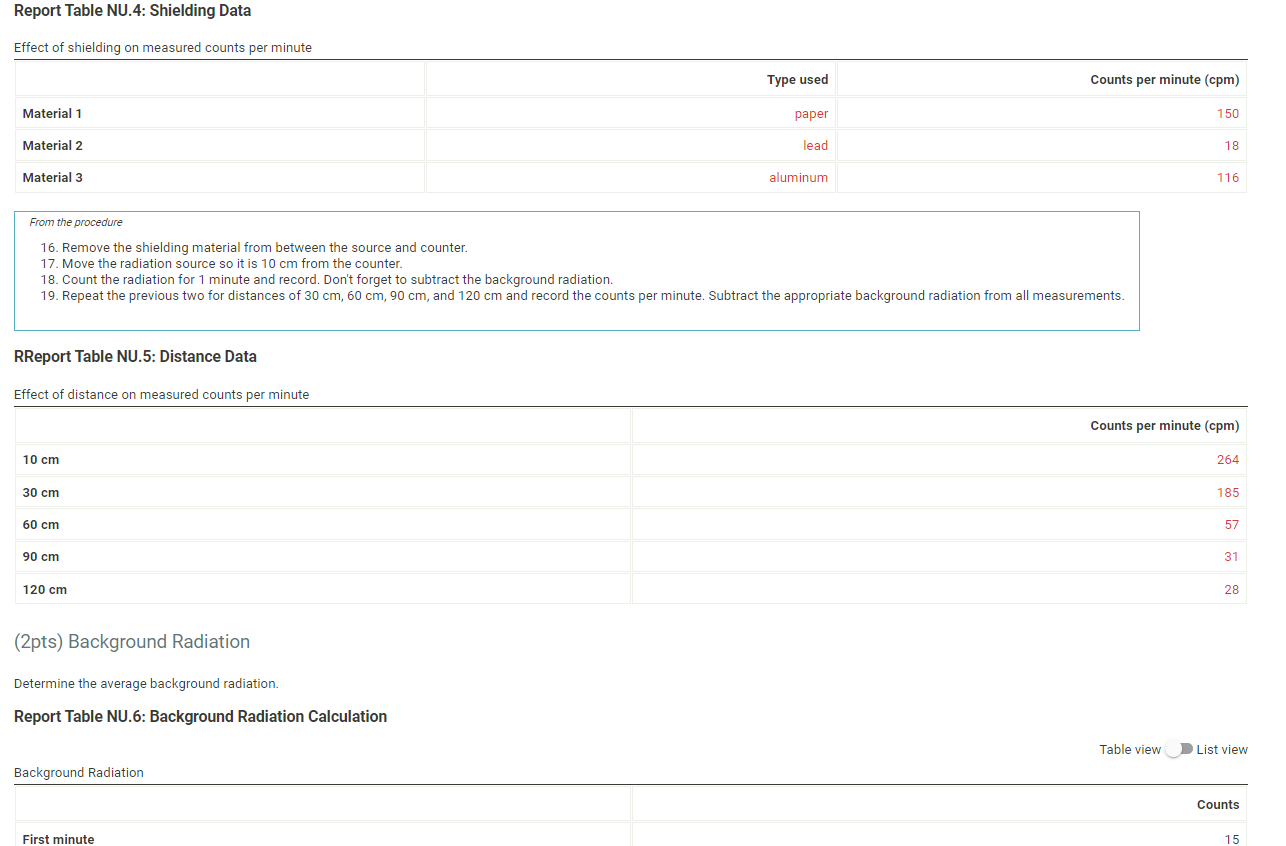Click the 'Background Radiation' section heading
1286x846 pixels.
tap(132, 641)
